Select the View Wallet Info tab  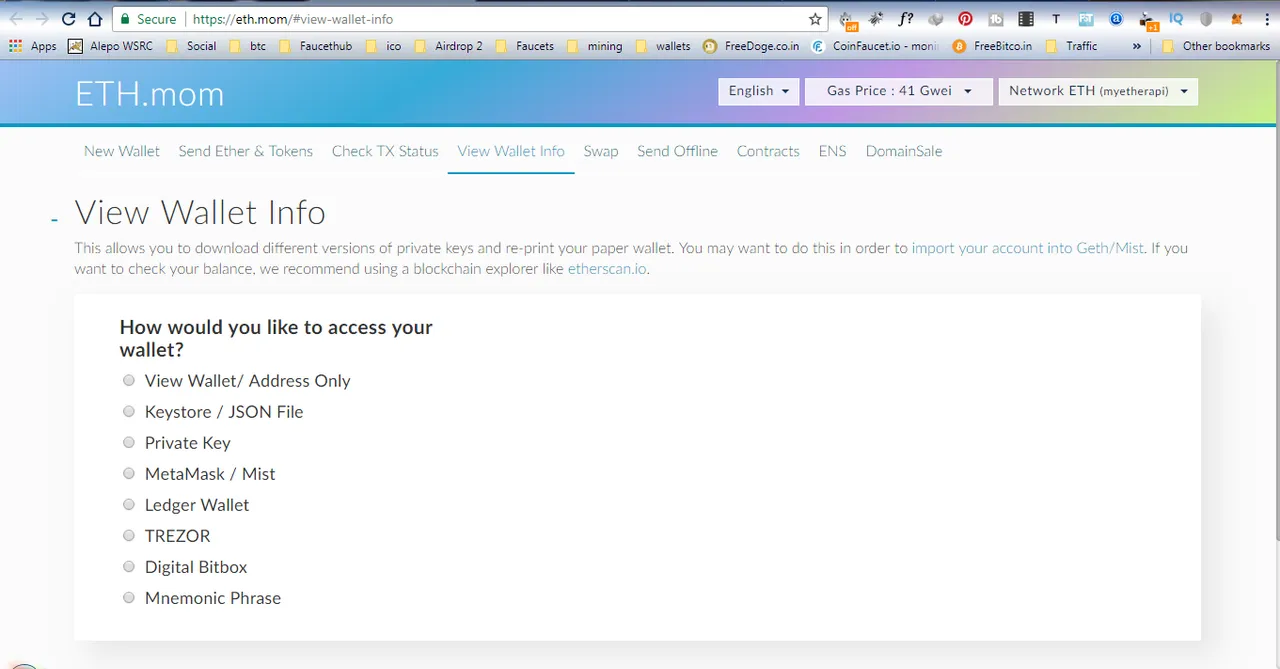pyautogui.click(x=511, y=151)
